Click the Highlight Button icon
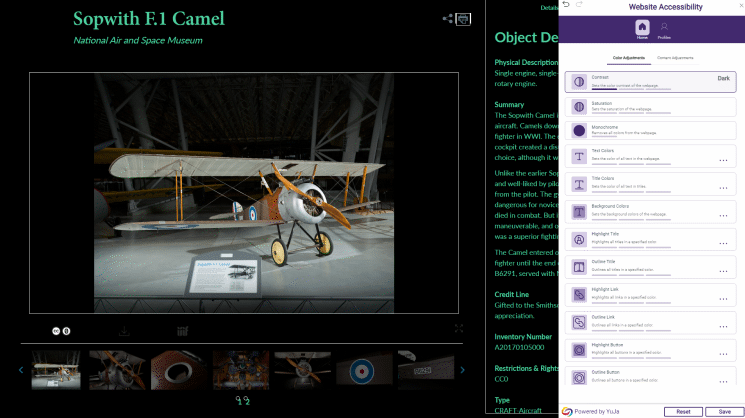745x418 pixels. [x=579, y=351]
